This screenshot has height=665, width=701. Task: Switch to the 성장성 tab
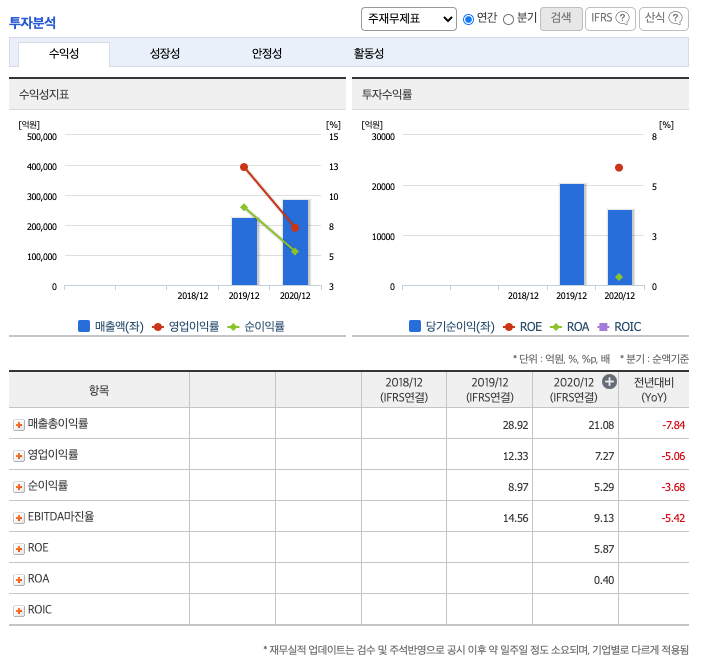(165, 54)
